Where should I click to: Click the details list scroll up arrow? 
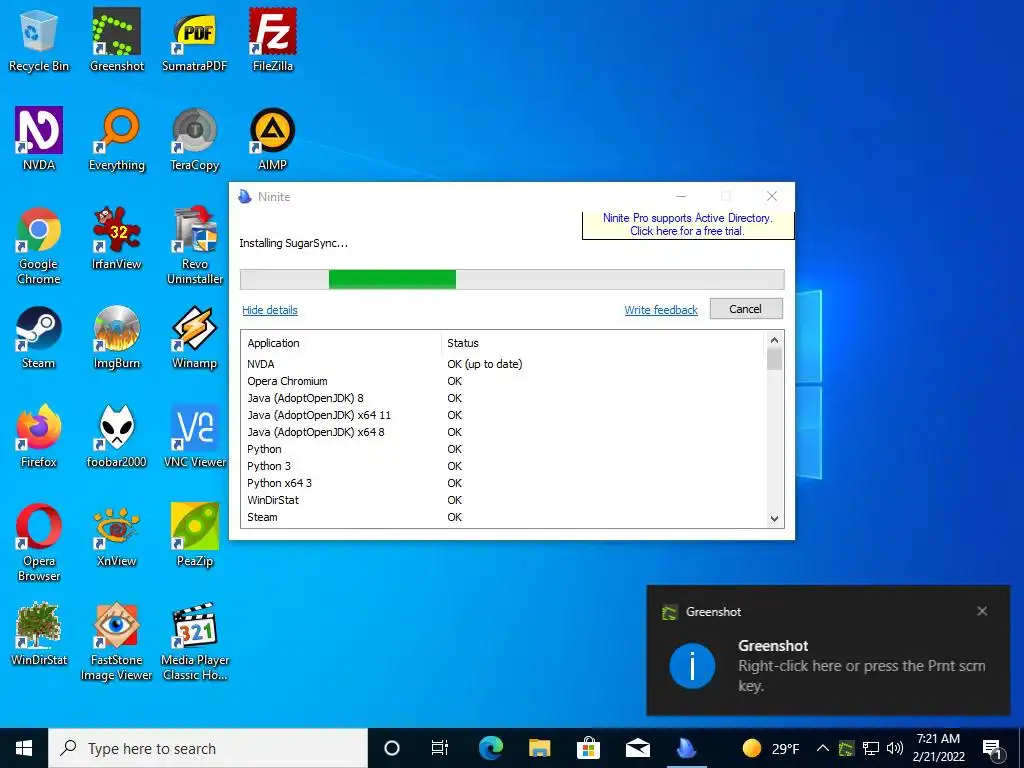pyautogui.click(x=775, y=340)
